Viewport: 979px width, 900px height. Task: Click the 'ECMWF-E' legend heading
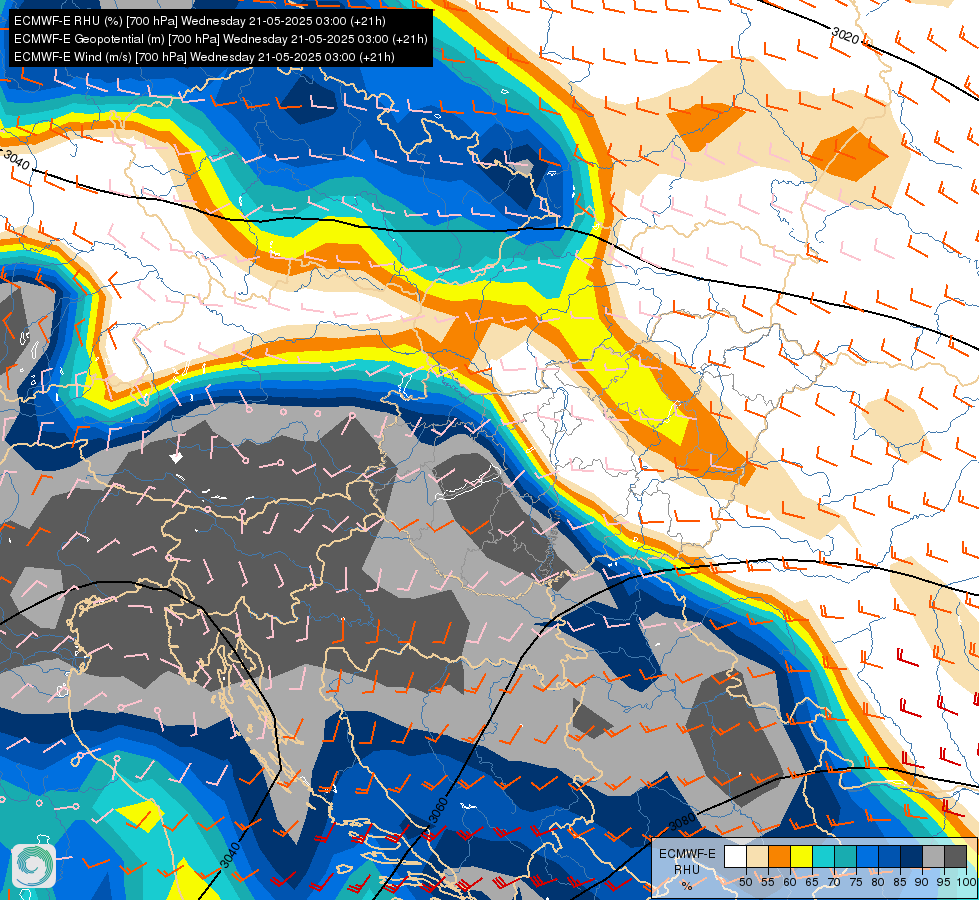click(687, 854)
